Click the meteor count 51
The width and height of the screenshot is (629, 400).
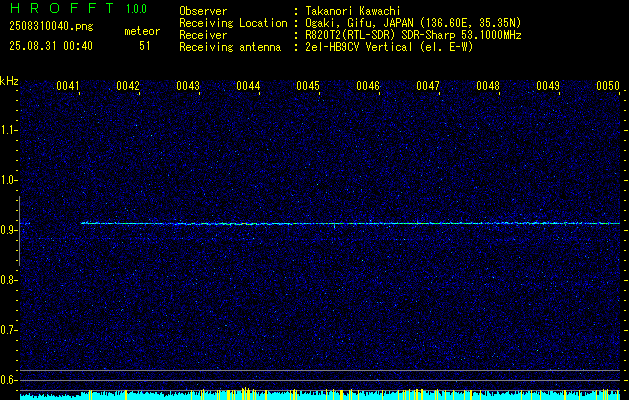(x=145, y=46)
